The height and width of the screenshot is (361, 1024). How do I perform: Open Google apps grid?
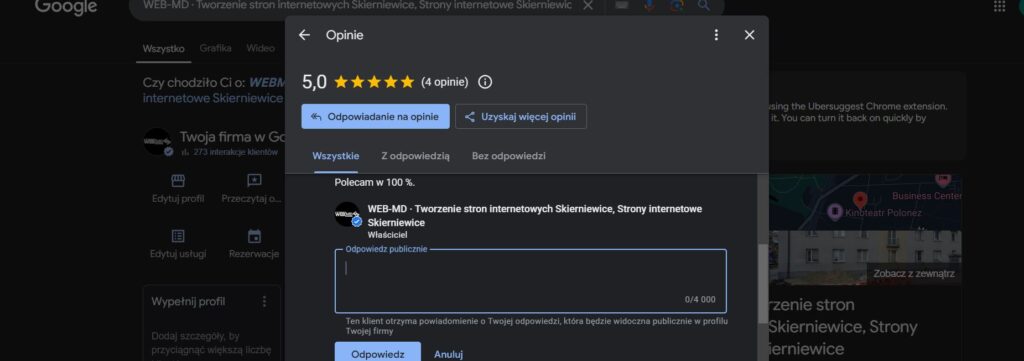point(999,6)
